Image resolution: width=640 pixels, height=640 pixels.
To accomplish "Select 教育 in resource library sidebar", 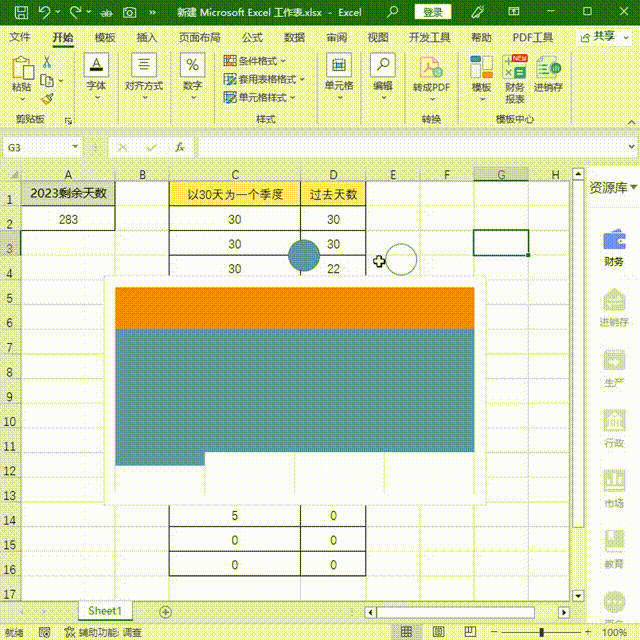I will coord(614,549).
